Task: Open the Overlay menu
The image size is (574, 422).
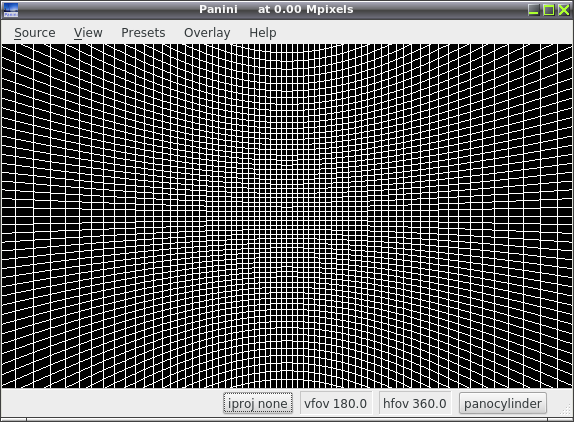Action: [207, 33]
